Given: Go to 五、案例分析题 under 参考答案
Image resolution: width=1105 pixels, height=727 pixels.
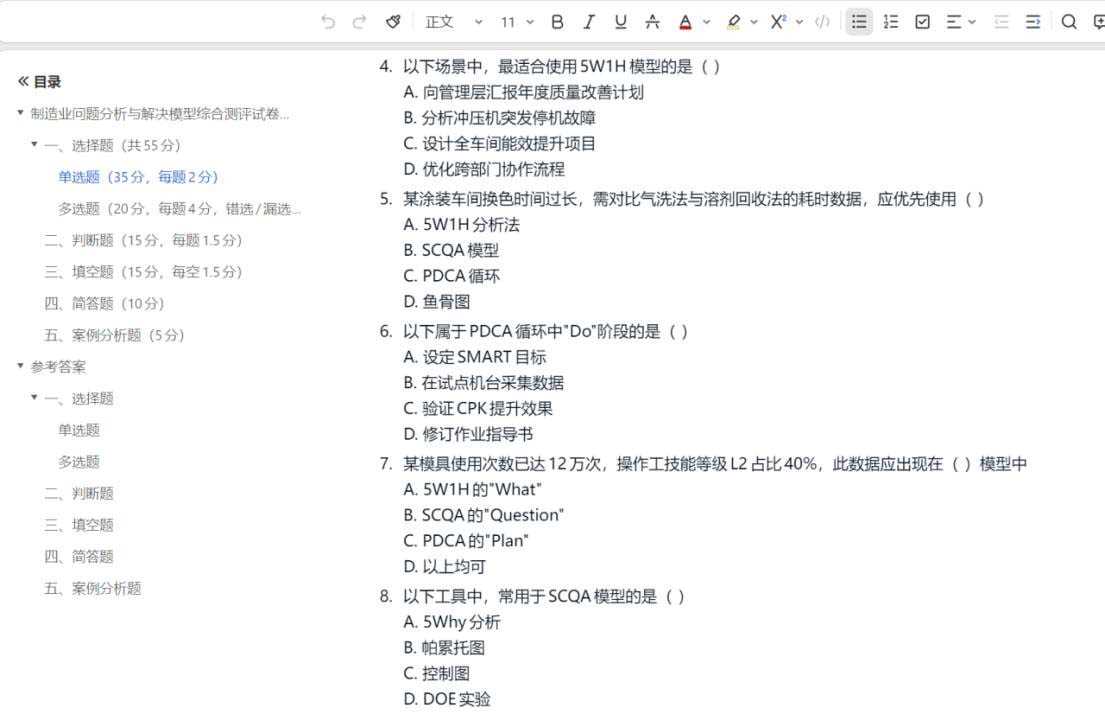Looking at the screenshot, I should [x=92, y=589].
